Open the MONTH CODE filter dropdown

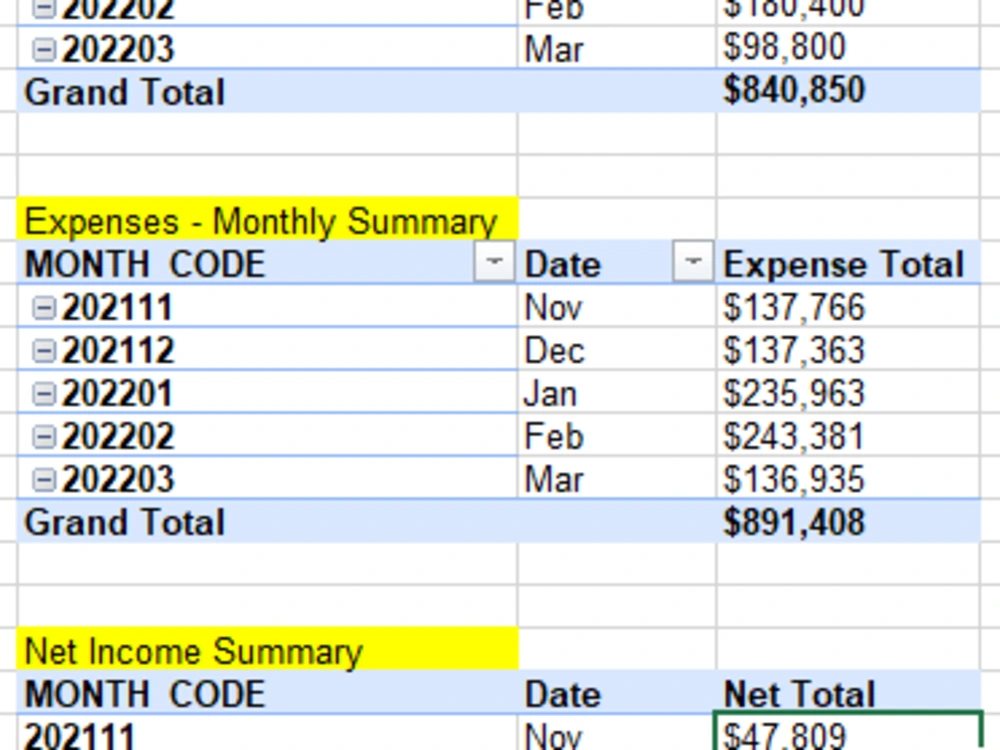click(x=494, y=261)
